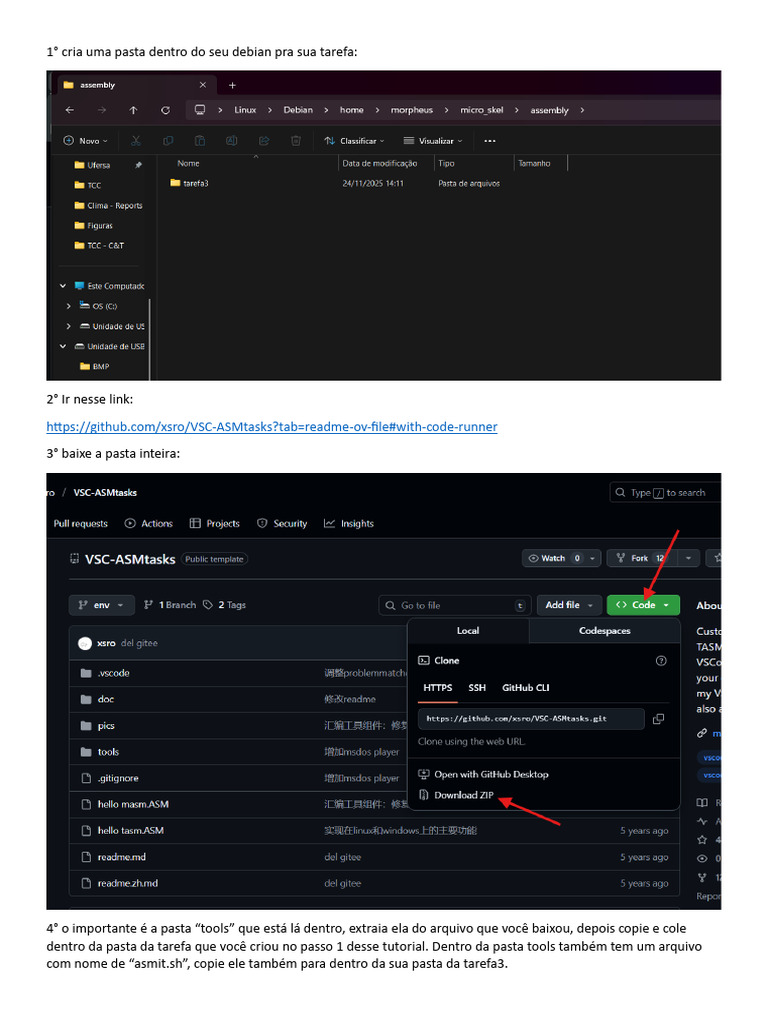The width and height of the screenshot is (768, 1024).
Task: Click the back arrow in File Explorer
Action: pyautogui.click(x=70, y=110)
